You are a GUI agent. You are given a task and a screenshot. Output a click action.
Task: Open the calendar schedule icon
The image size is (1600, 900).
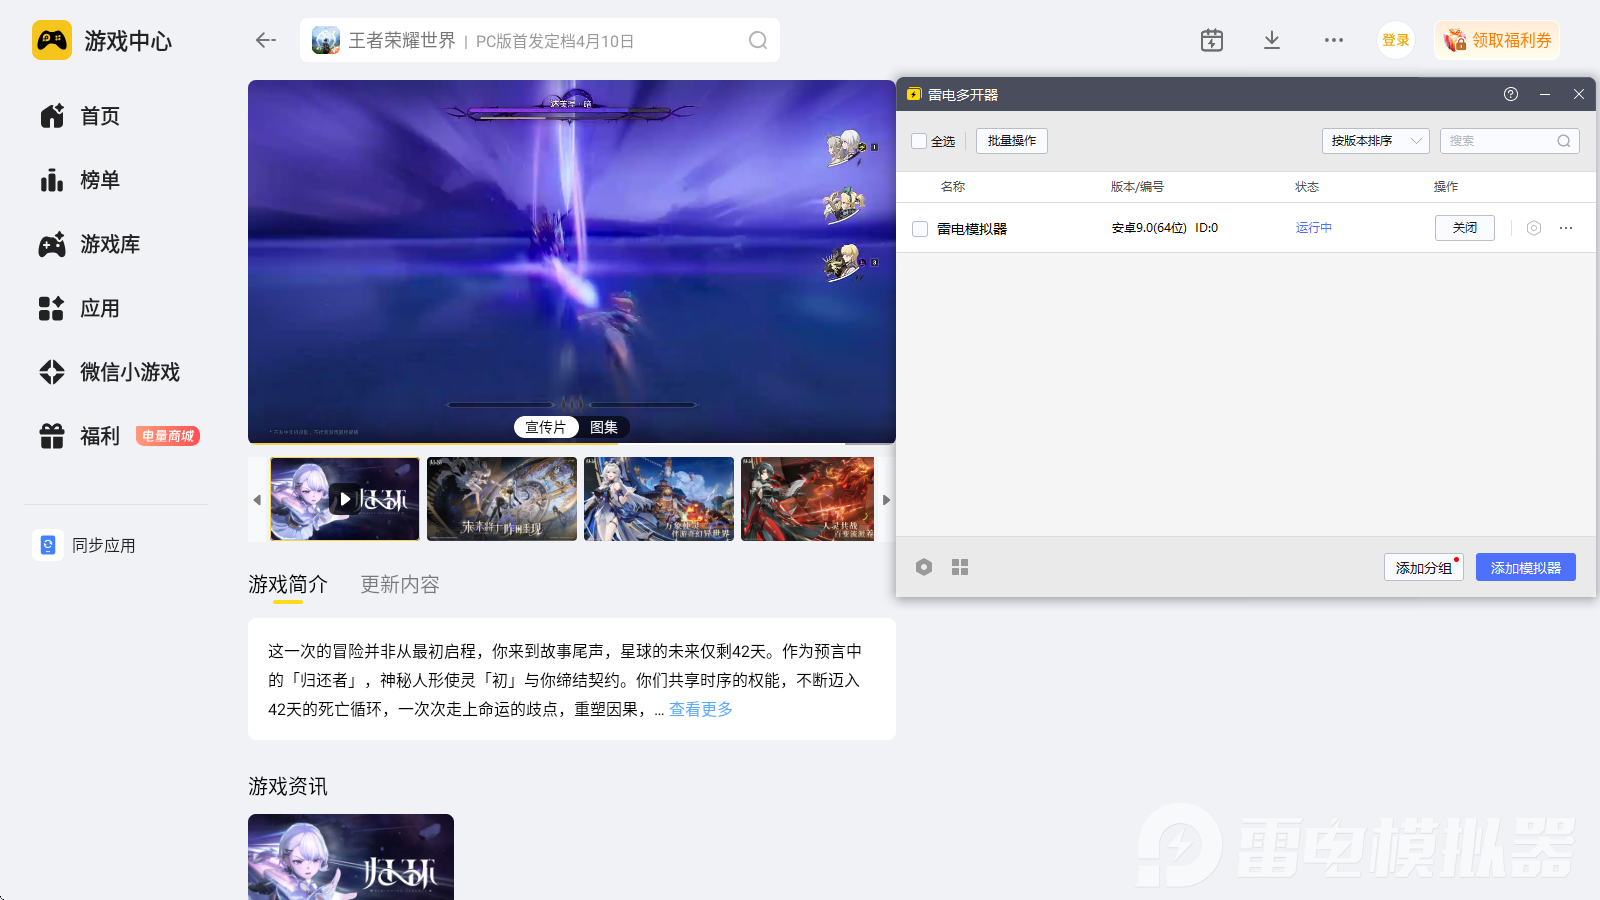[x=1212, y=40]
